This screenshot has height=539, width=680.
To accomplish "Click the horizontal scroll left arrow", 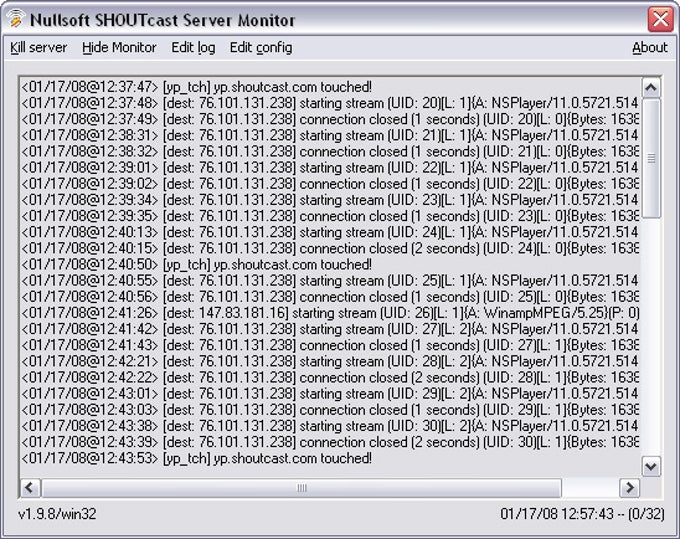I will (x=30, y=488).
